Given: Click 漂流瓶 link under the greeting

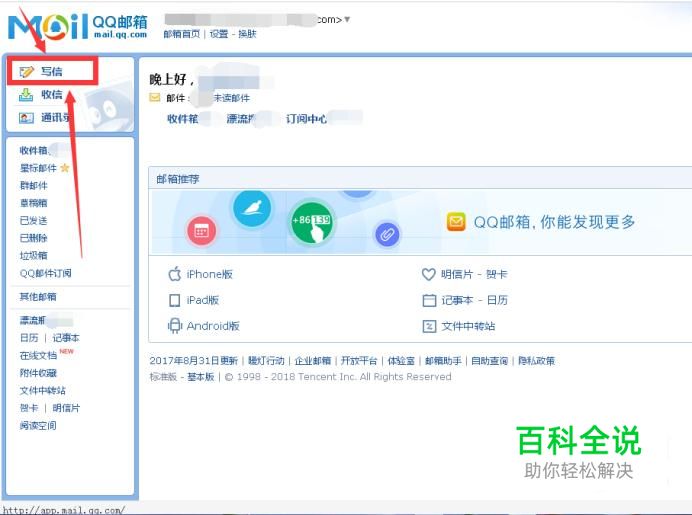Looking at the screenshot, I should (x=241, y=119).
